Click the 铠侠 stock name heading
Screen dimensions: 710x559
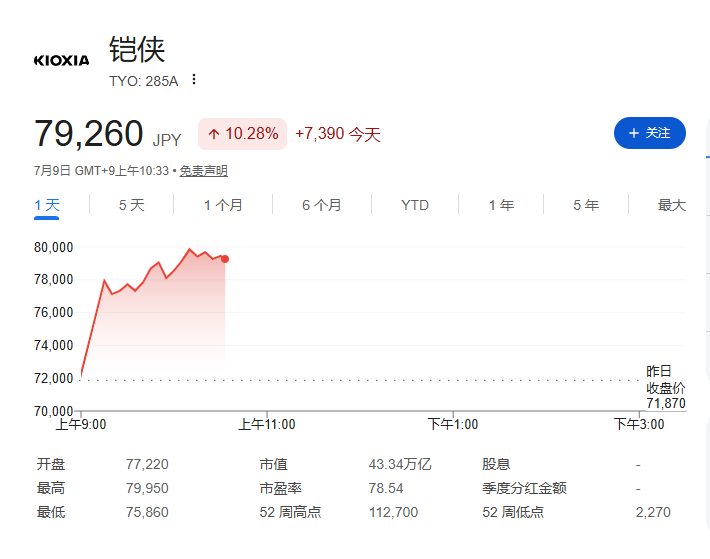tap(137, 49)
